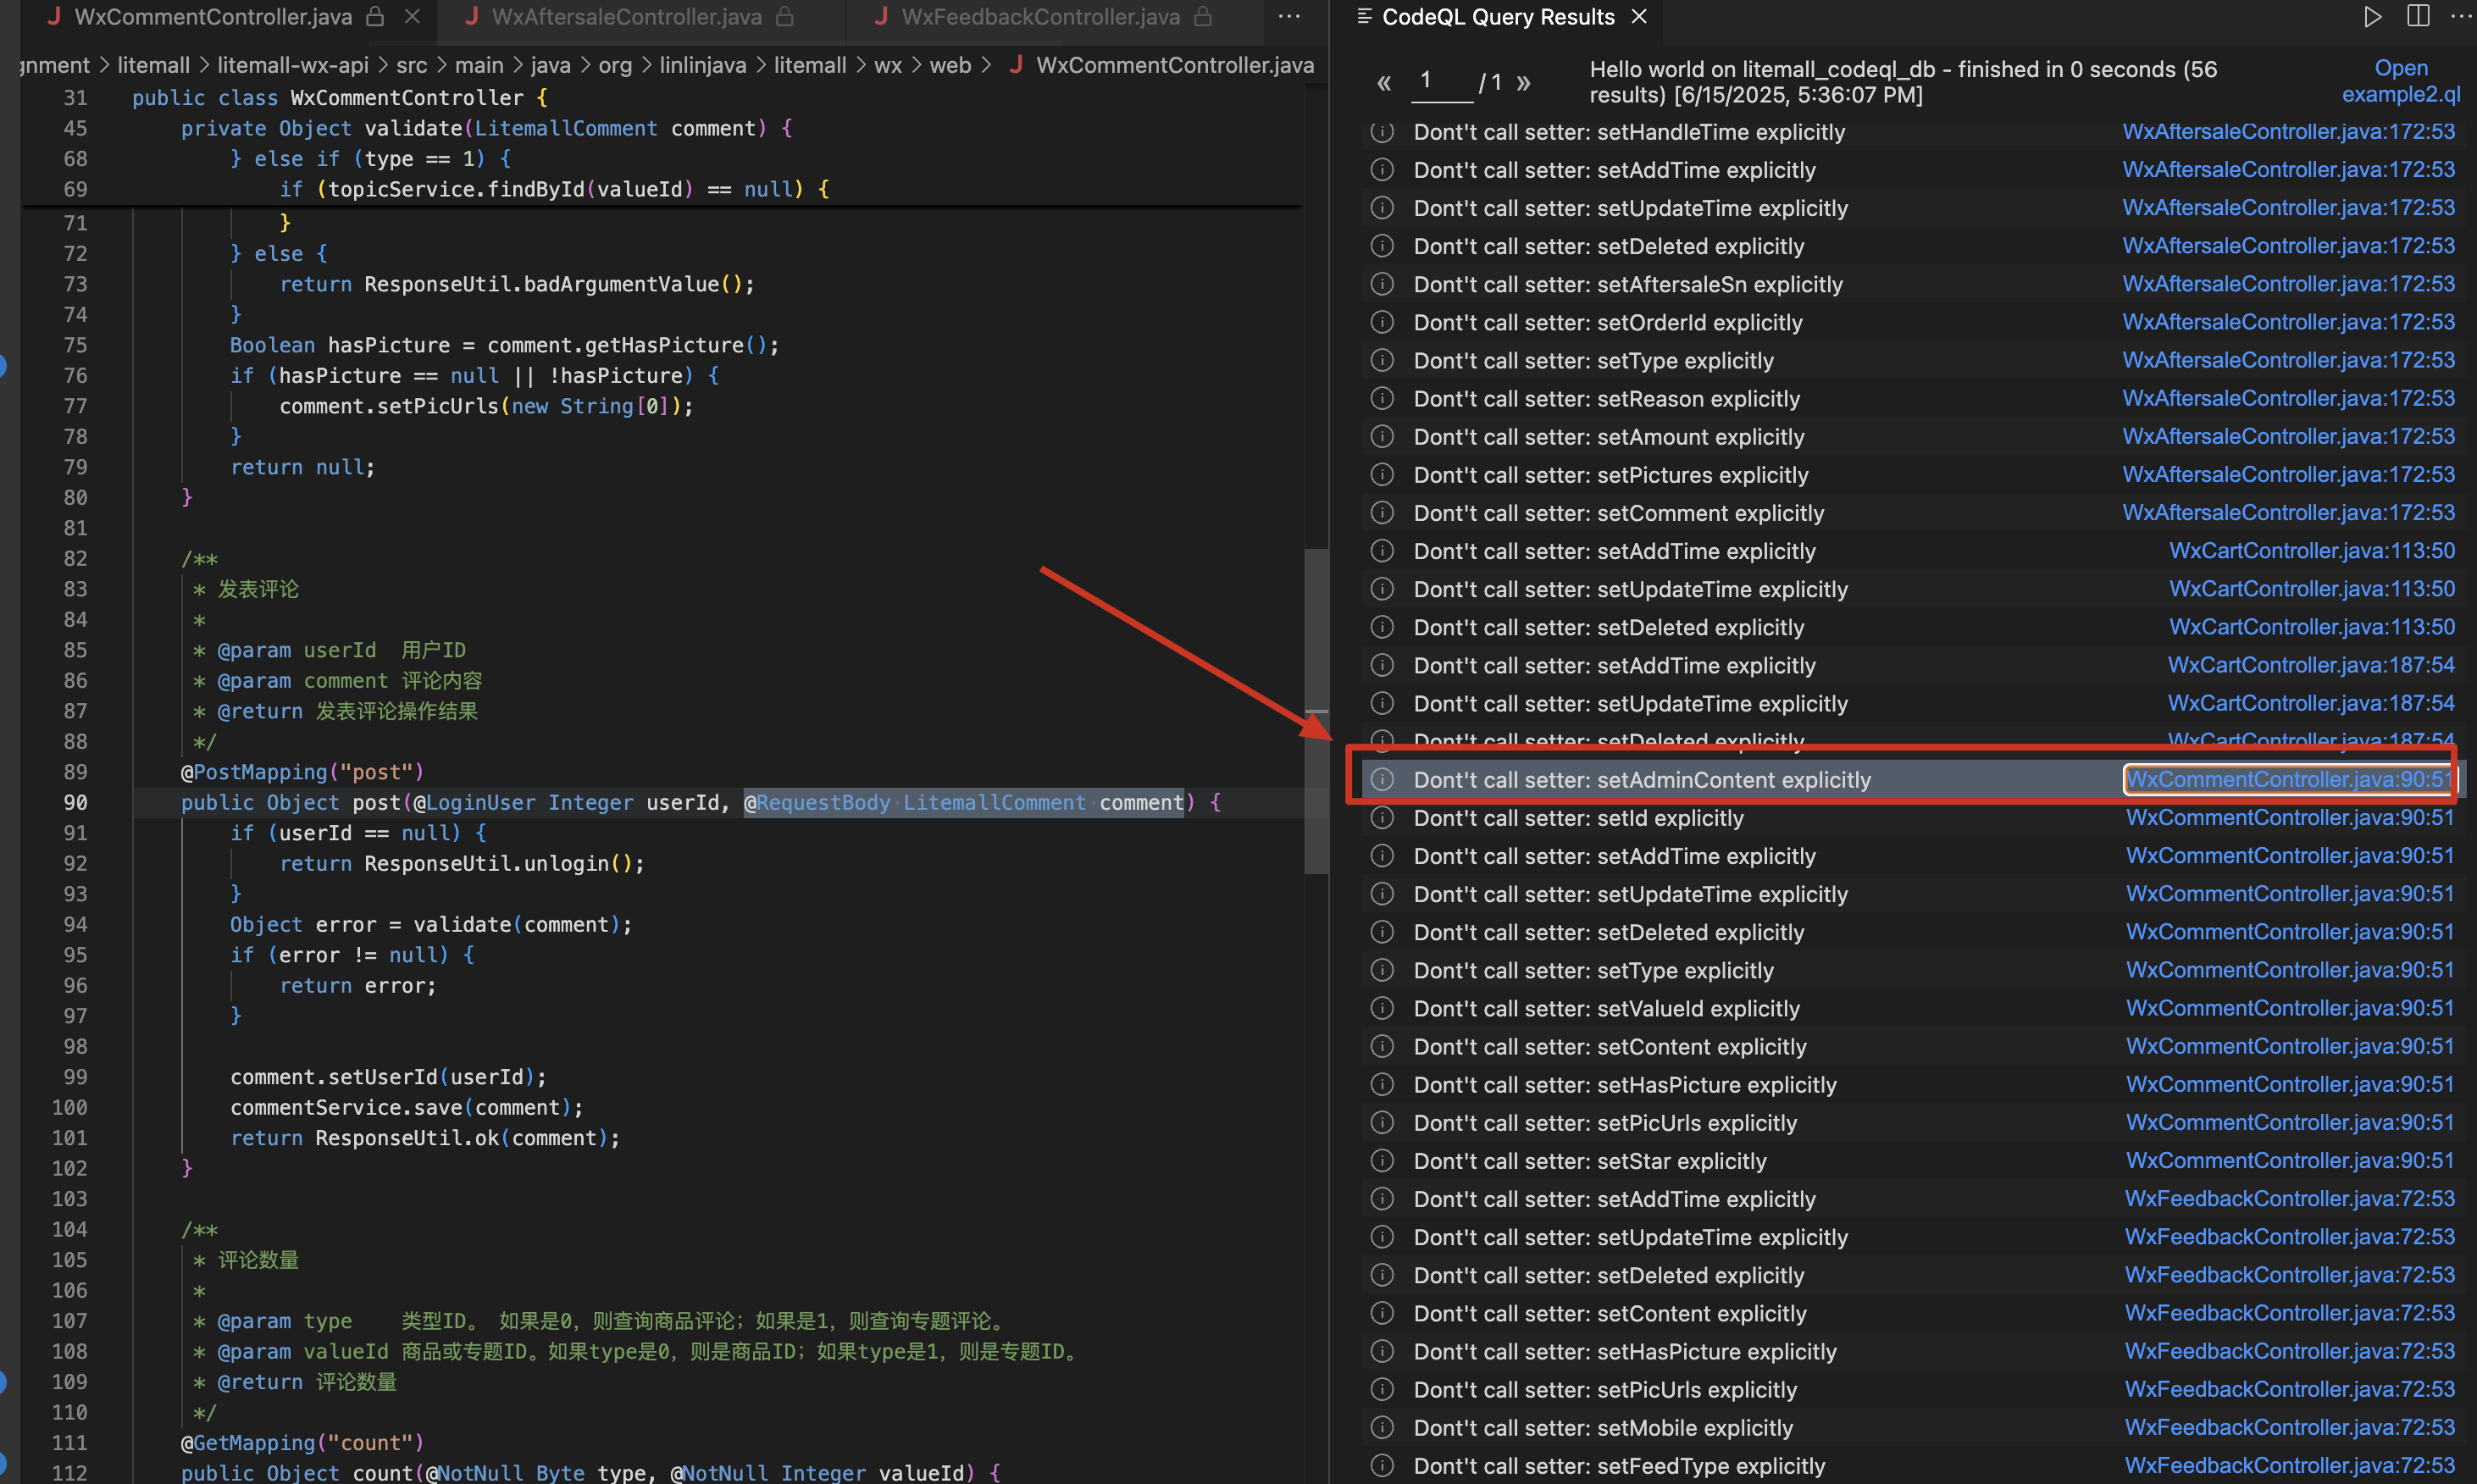The height and width of the screenshot is (1484, 2477).
Task: Go to previous results page arrow
Action: coord(1384,83)
